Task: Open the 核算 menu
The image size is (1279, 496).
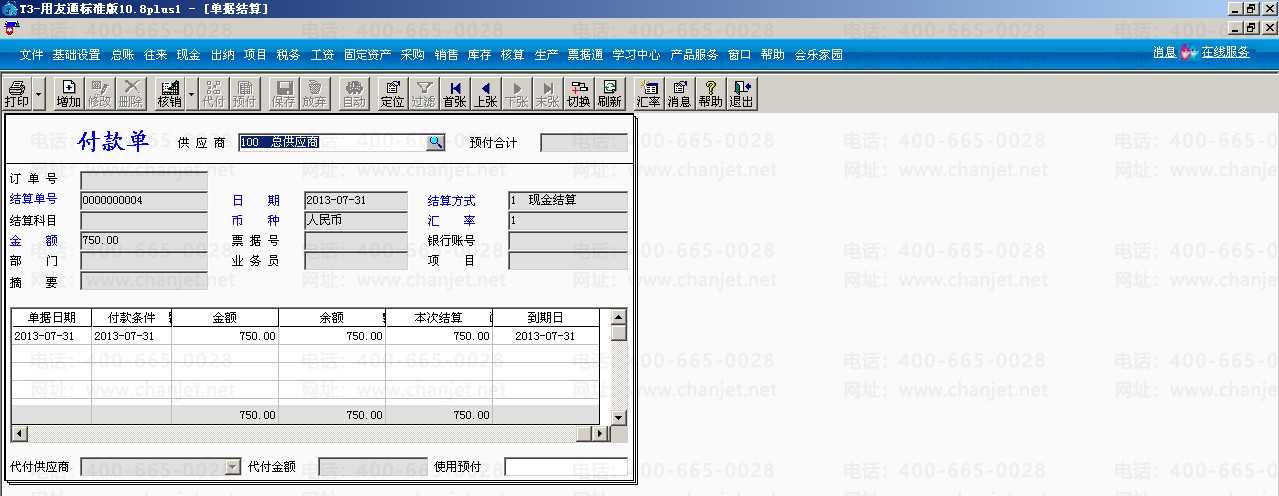Action: pos(512,55)
